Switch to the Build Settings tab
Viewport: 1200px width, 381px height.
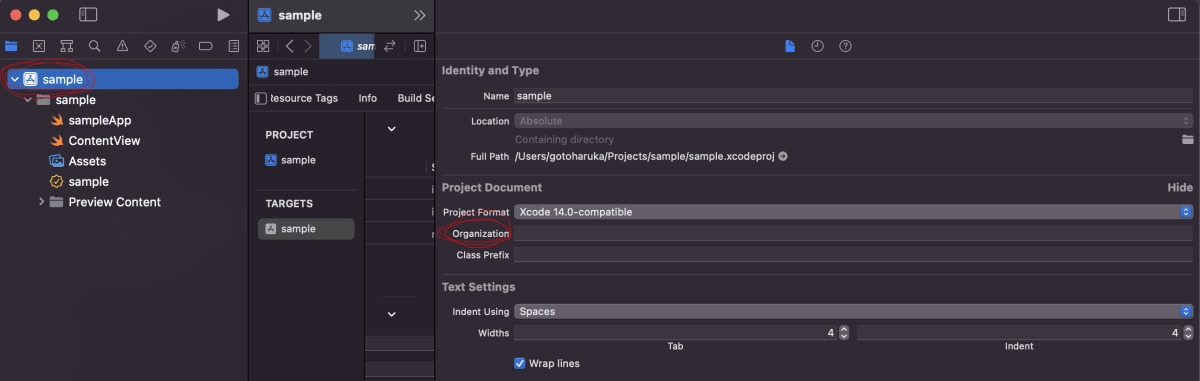[x=415, y=98]
